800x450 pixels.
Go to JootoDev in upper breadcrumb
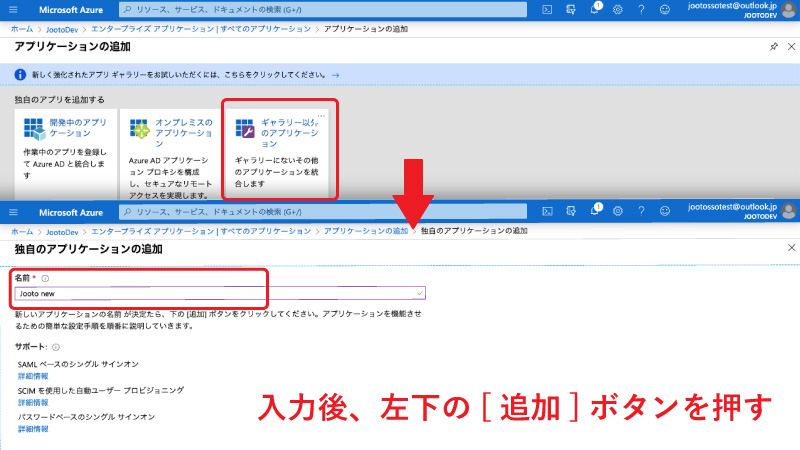(x=62, y=30)
